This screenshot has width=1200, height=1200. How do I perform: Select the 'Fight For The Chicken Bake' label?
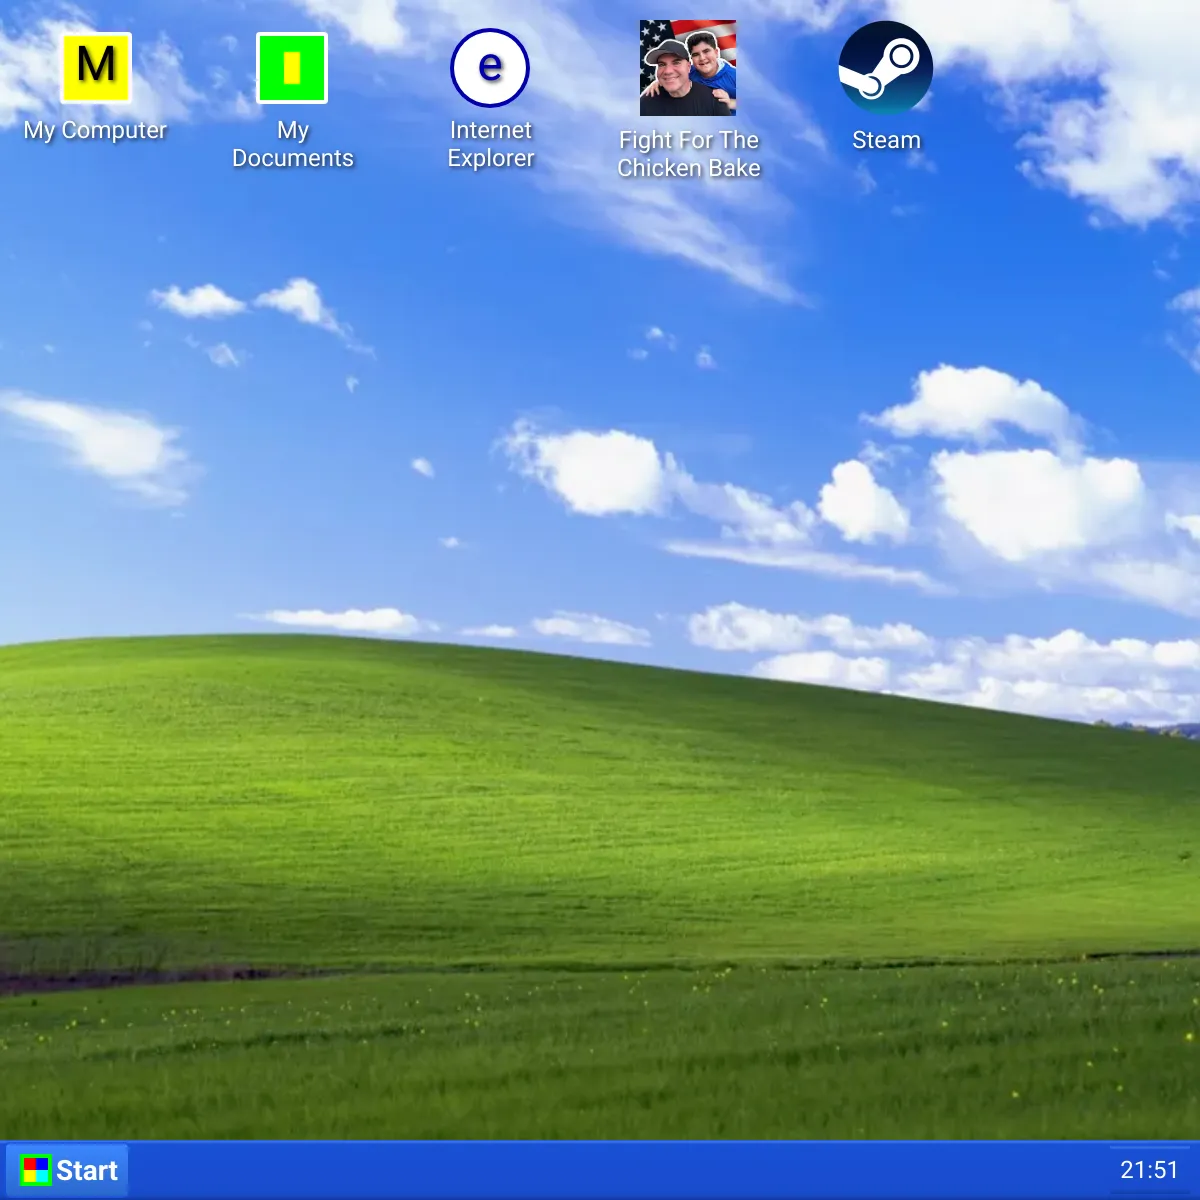pos(689,154)
